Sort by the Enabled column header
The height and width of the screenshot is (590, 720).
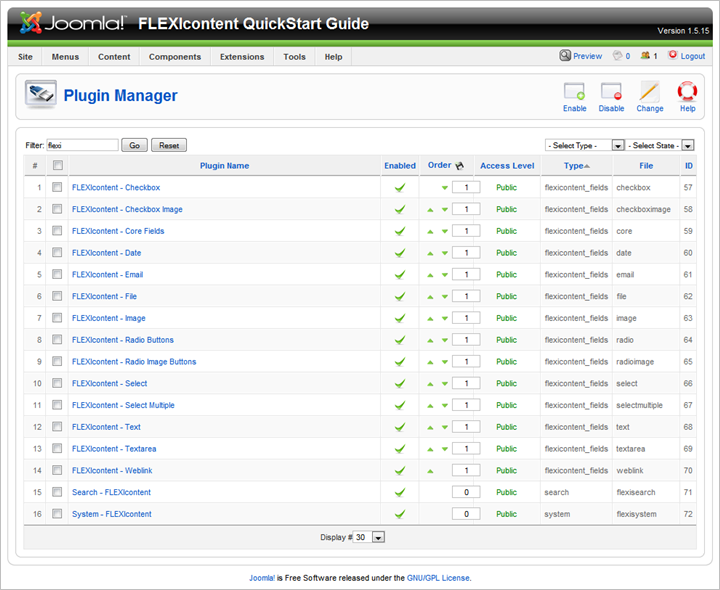tap(400, 166)
